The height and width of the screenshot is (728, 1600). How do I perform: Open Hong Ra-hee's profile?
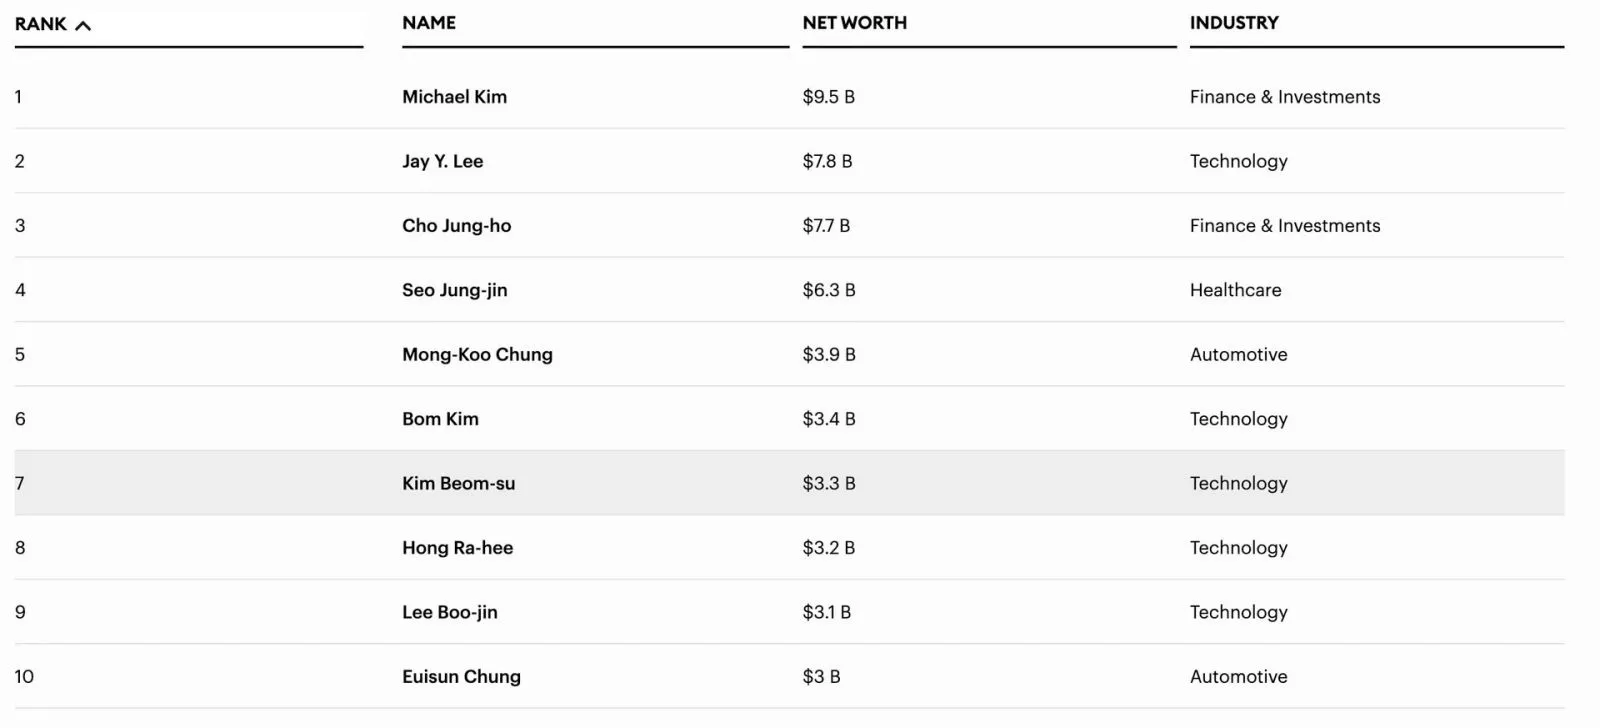[457, 548]
